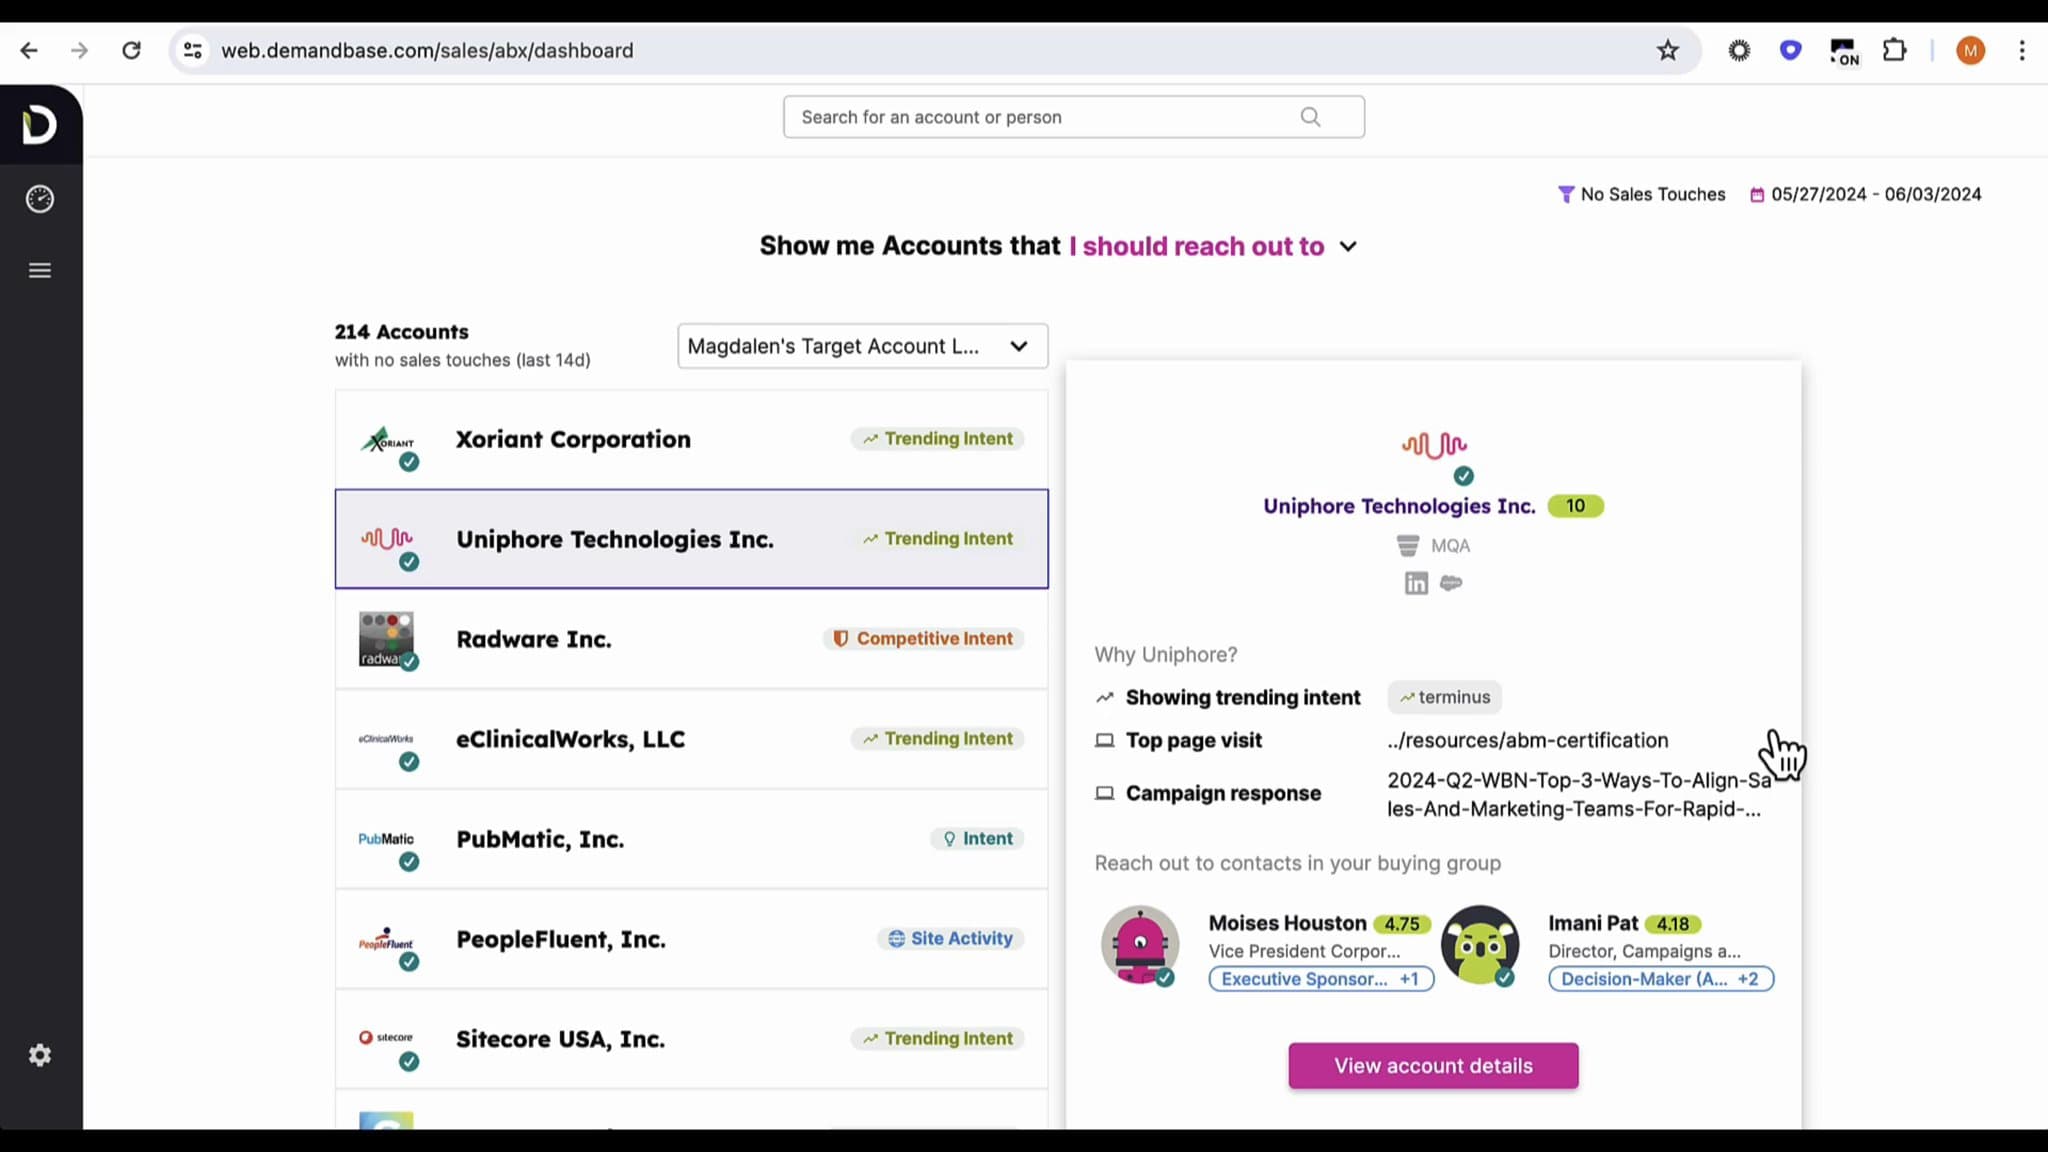Open the browser extensions puzzle icon

[x=1894, y=50]
